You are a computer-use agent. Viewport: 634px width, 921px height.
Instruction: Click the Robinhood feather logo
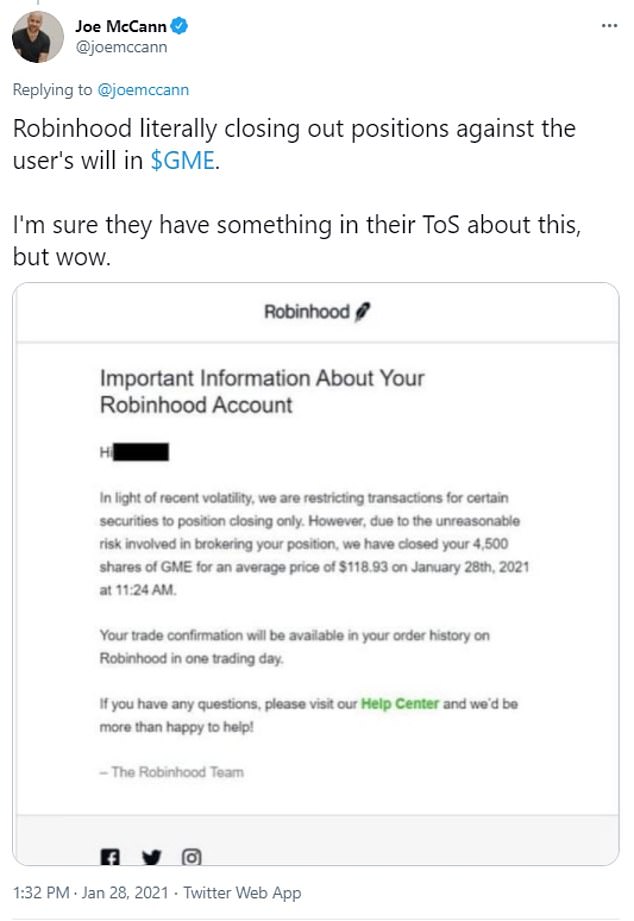pyautogui.click(x=363, y=313)
